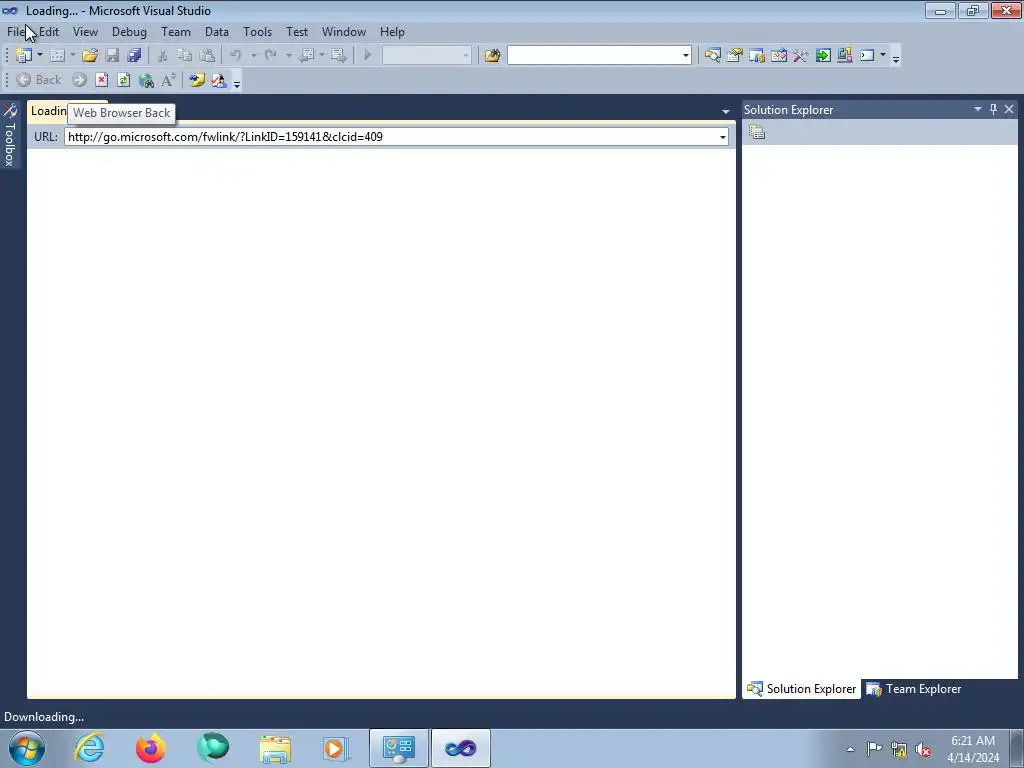
Task: Open the Other Windows dropdown arrow
Action: click(883, 56)
